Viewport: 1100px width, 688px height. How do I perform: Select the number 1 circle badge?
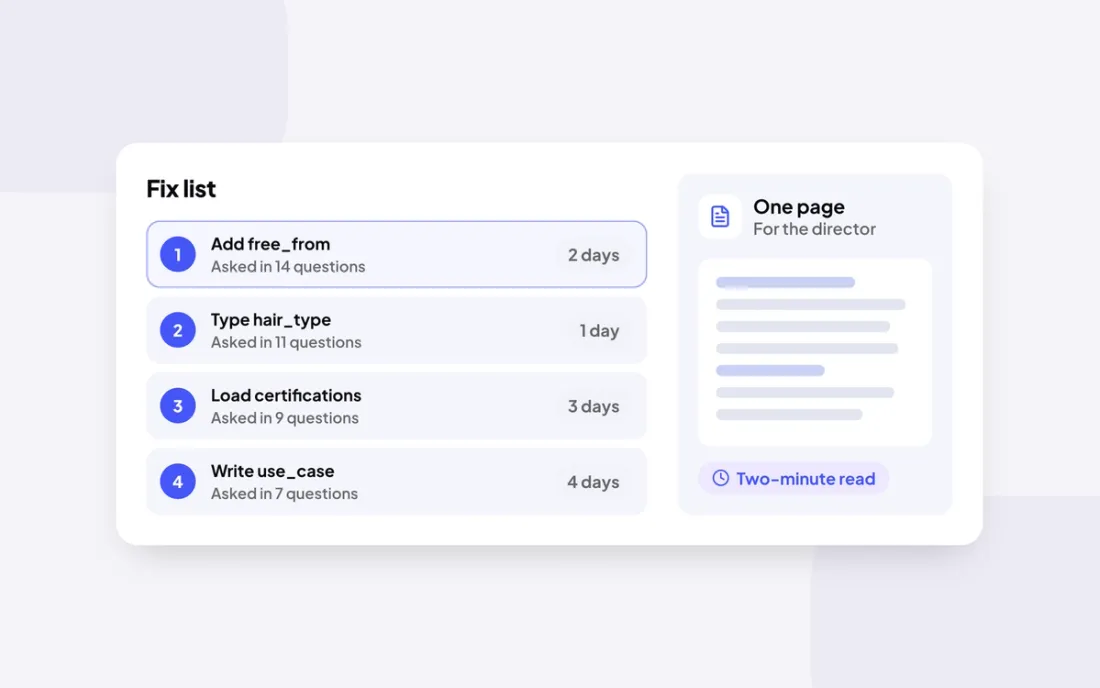[x=177, y=254]
